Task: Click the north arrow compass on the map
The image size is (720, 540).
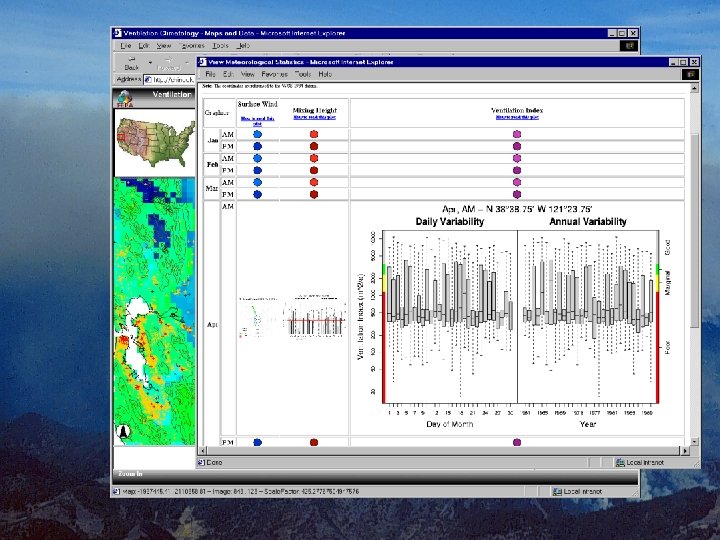Action: [x=124, y=431]
